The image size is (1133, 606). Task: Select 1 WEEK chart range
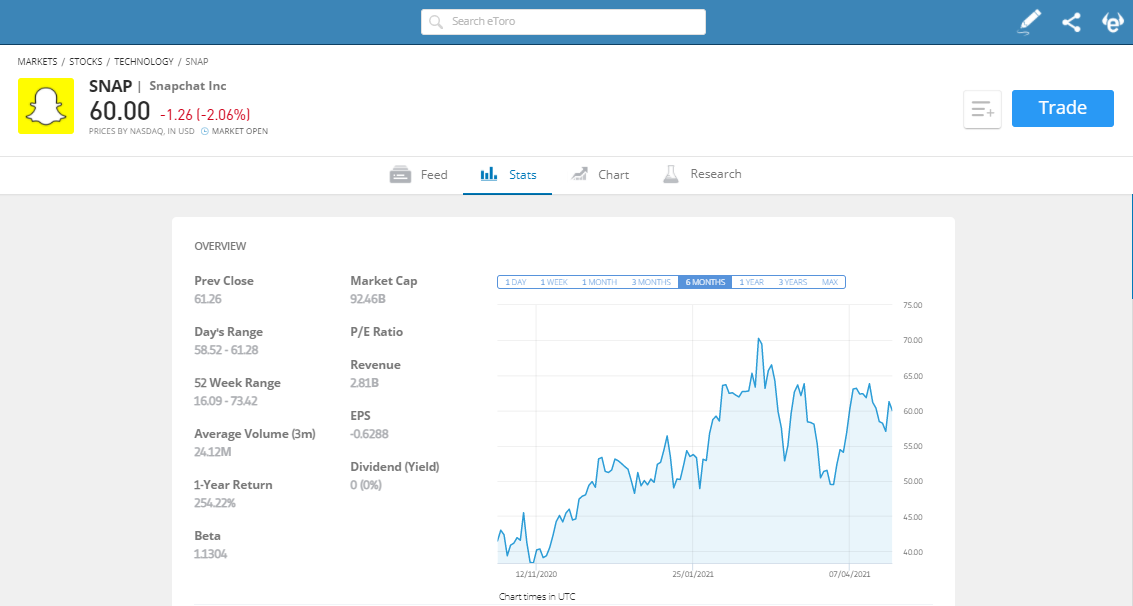[553, 282]
